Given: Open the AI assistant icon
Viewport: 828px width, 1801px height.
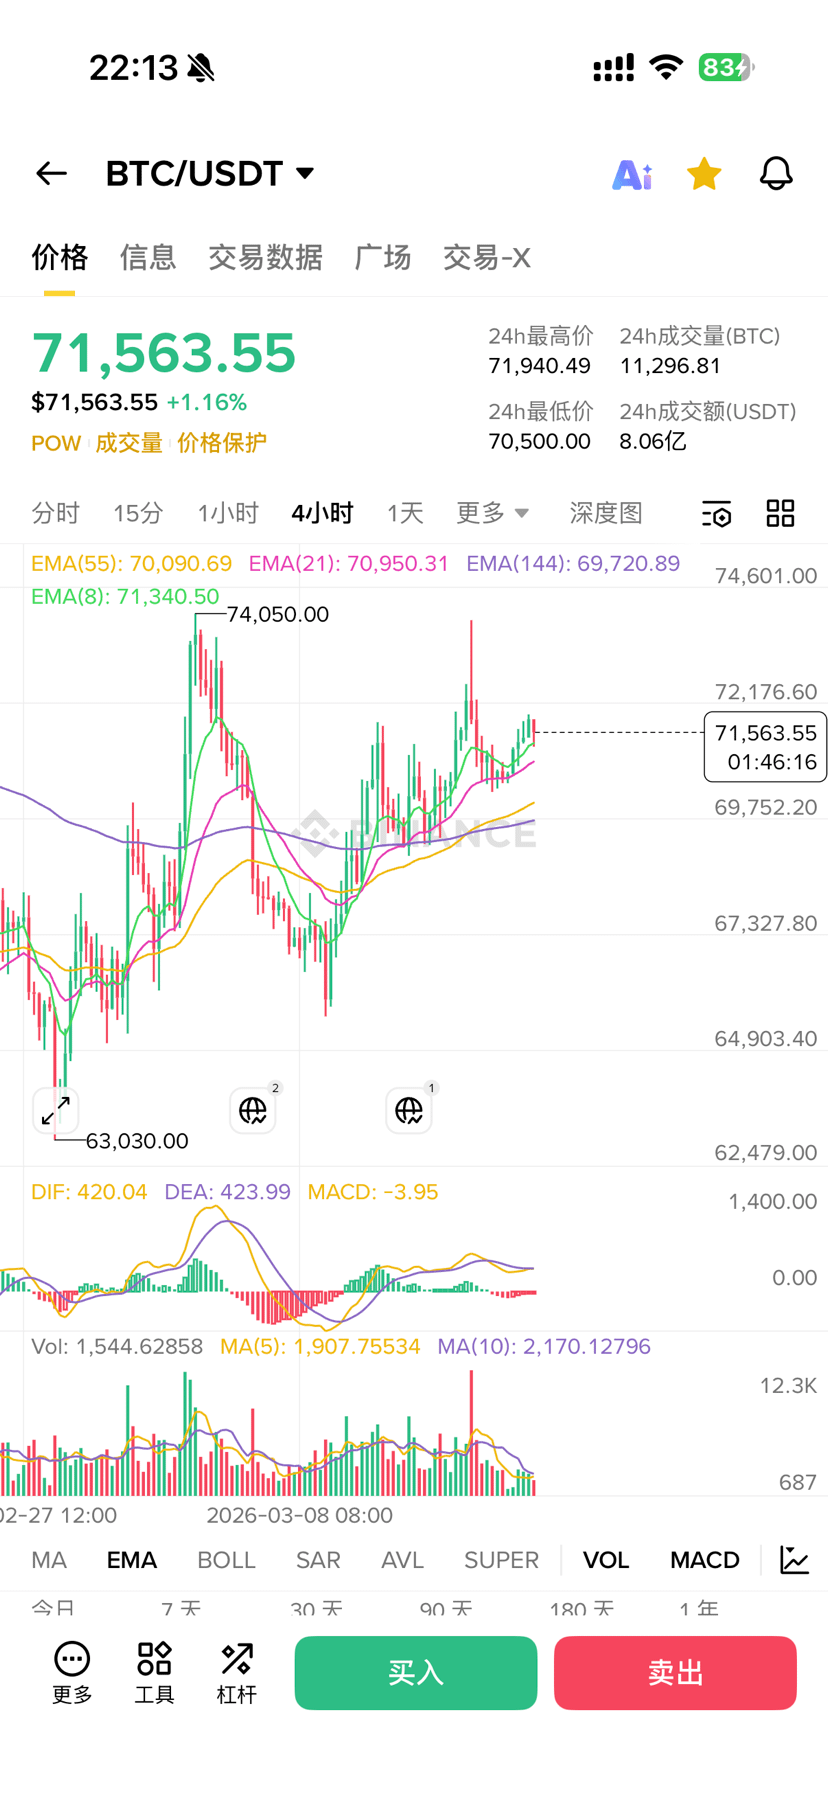Looking at the screenshot, I should pyautogui.click(x=632, y=174).
